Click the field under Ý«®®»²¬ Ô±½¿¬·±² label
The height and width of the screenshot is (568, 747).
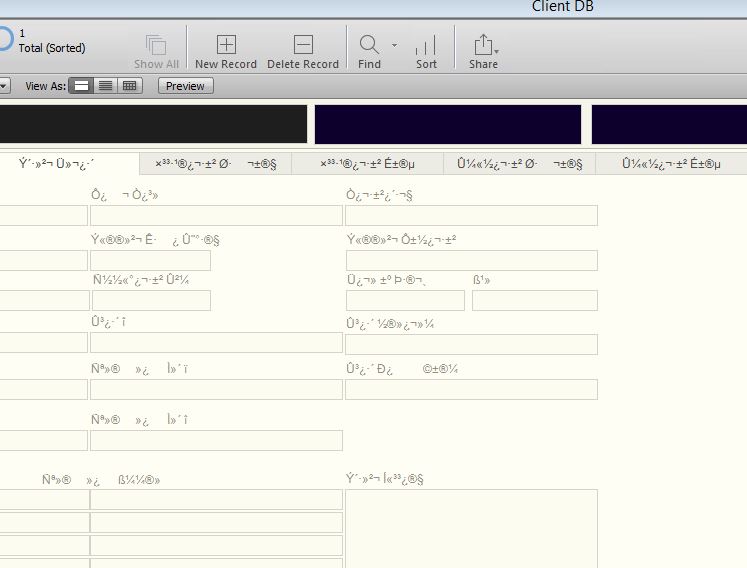[472, 261]
